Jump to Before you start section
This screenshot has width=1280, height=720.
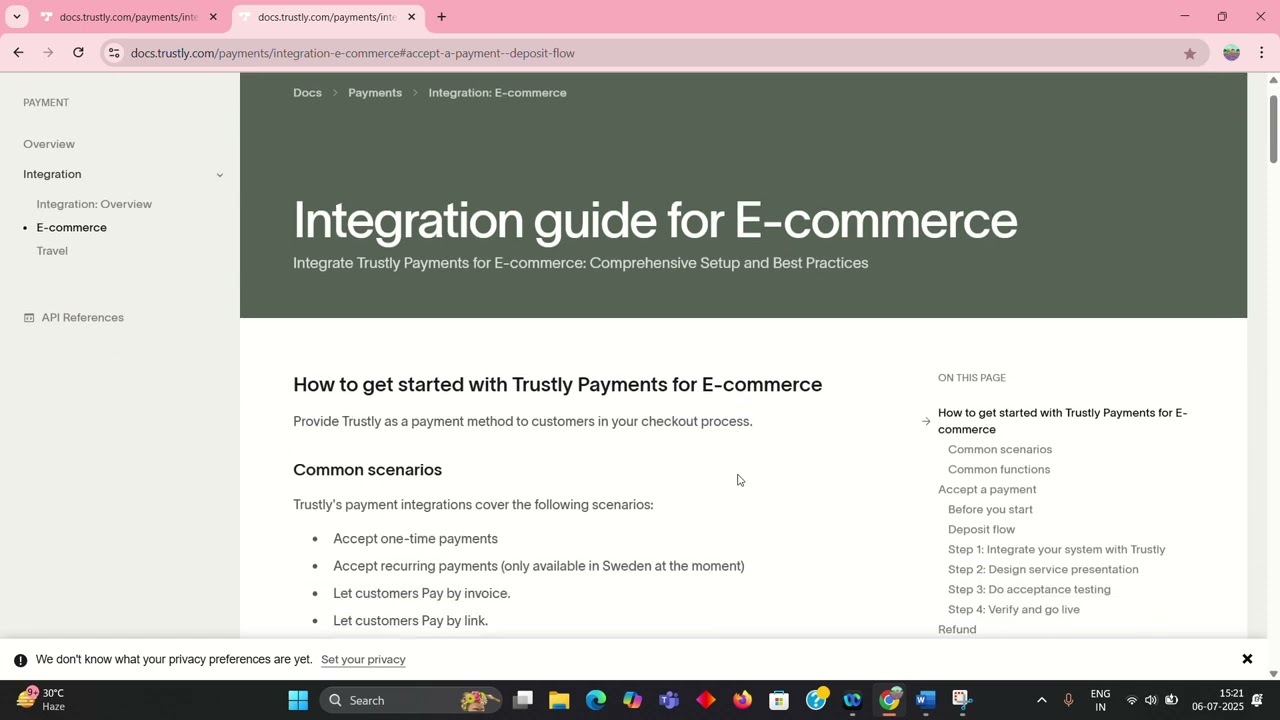pos(990,509)
